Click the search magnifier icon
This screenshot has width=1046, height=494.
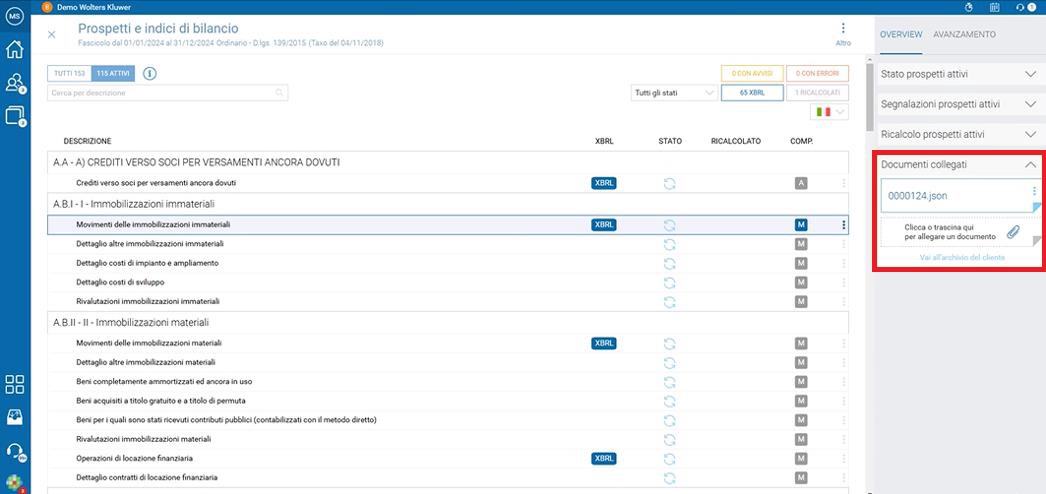(280, 93)
